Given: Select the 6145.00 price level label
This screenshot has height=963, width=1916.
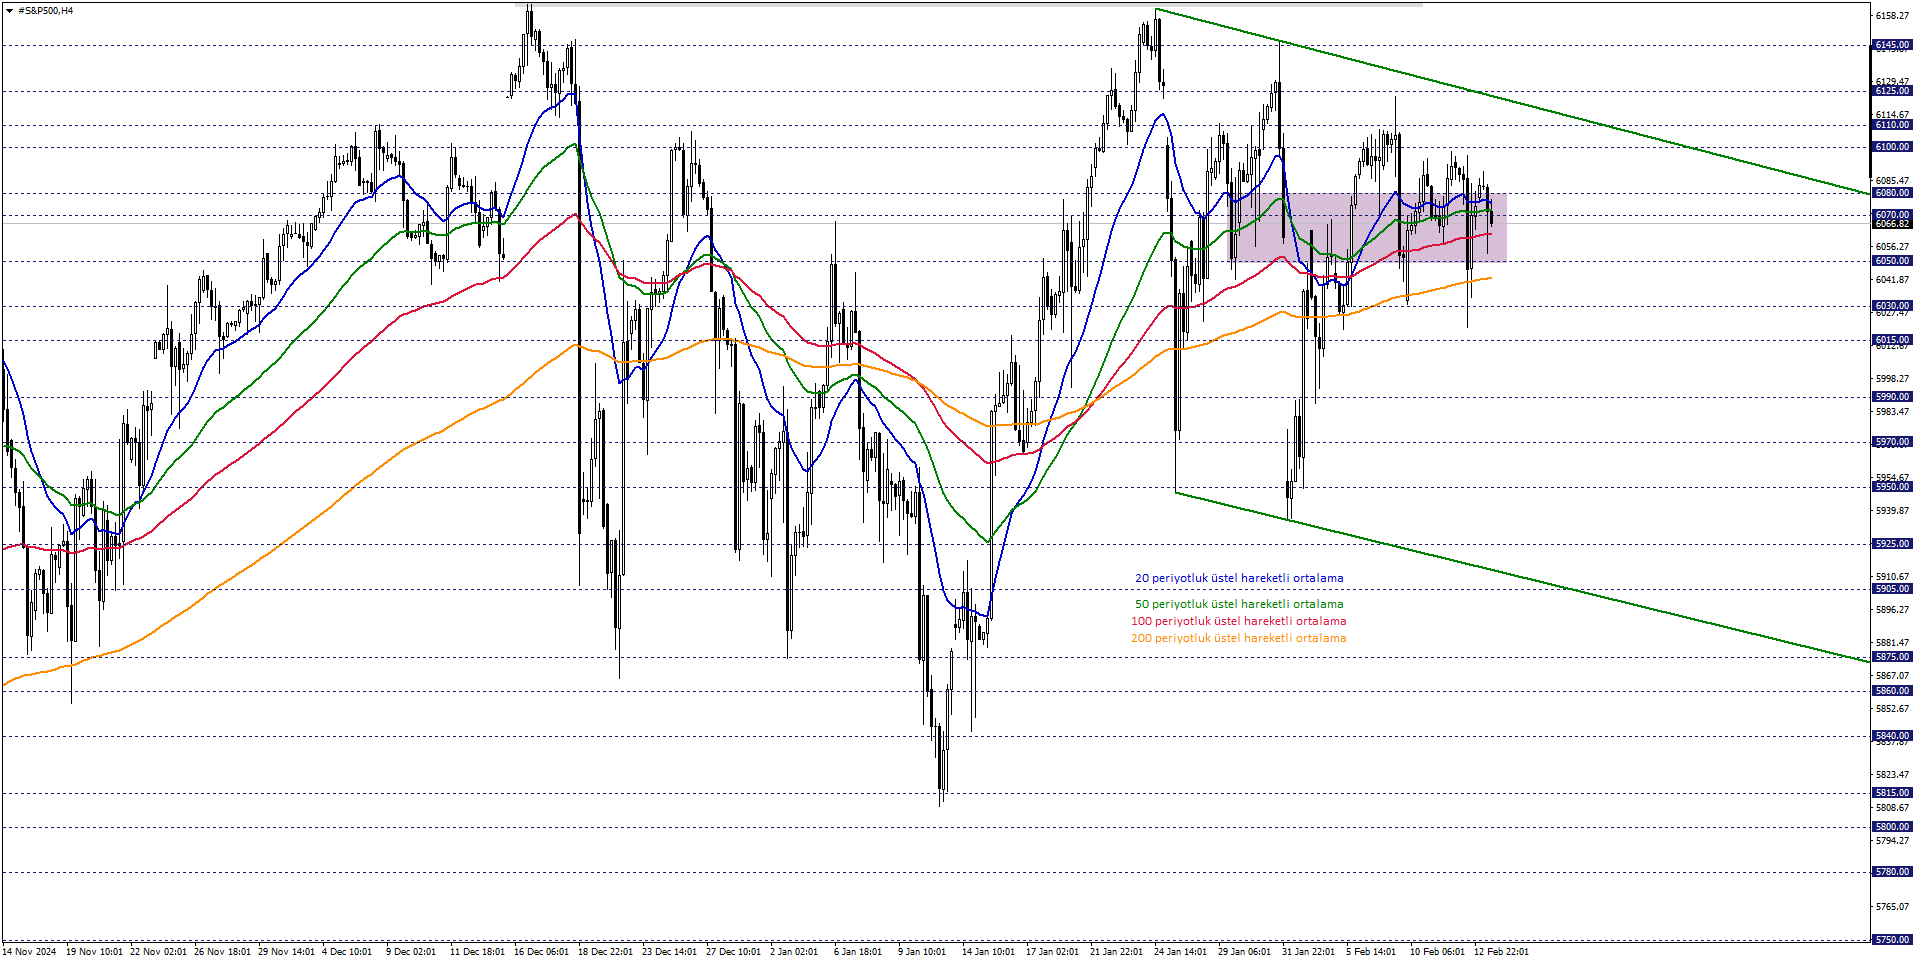Looking at the screenshot, I should click(1892, 45).
